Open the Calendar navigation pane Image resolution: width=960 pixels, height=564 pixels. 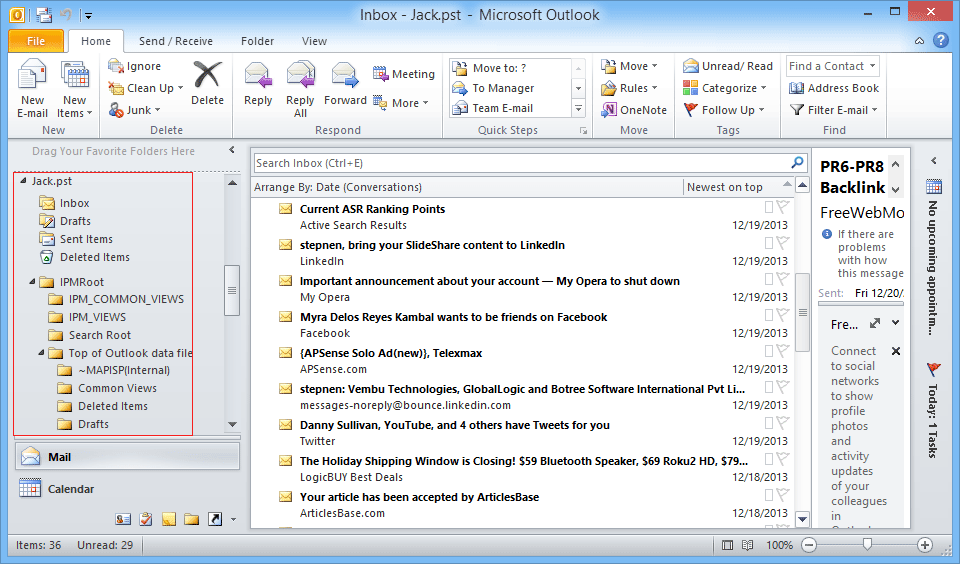pos(127,489)
